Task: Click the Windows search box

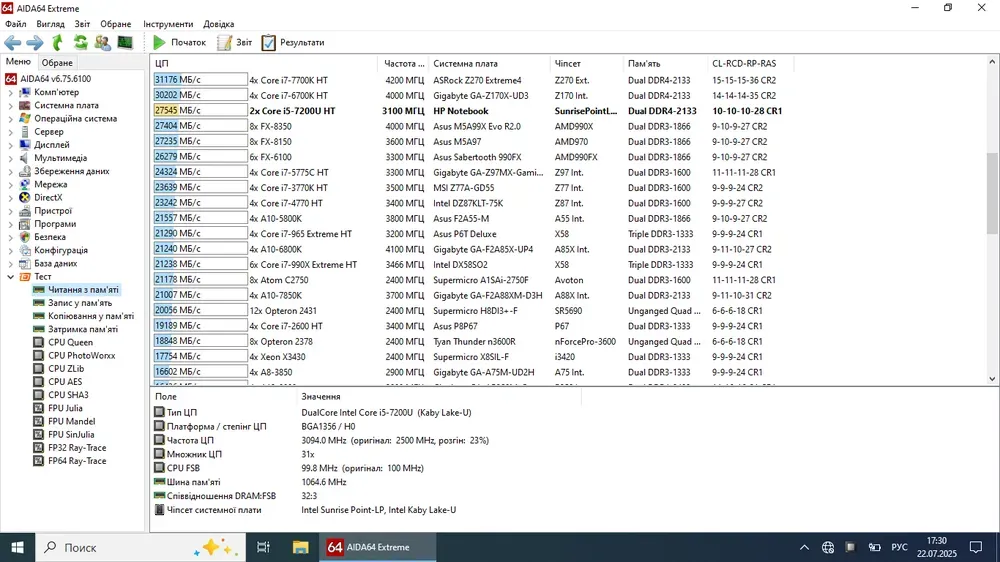Action: coord(120,547)
